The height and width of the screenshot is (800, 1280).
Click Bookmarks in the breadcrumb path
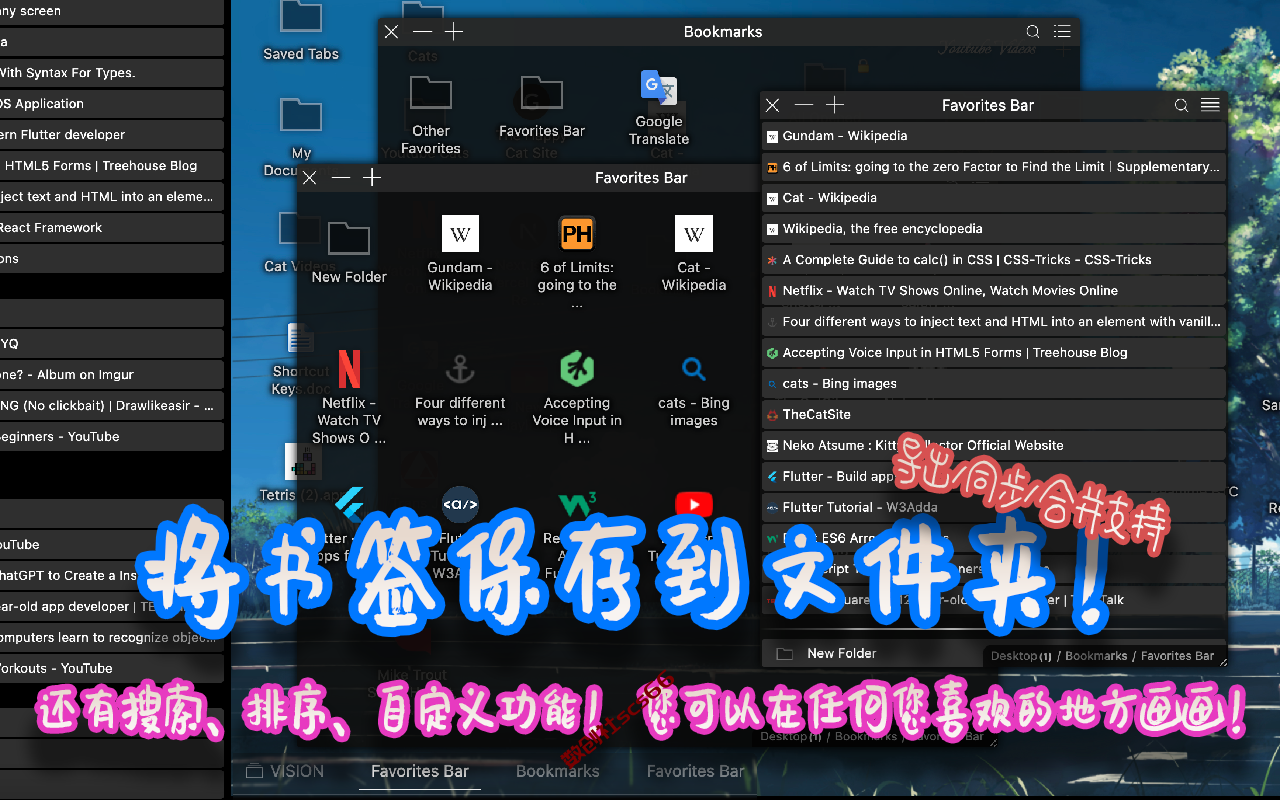tap(1096, 656)
